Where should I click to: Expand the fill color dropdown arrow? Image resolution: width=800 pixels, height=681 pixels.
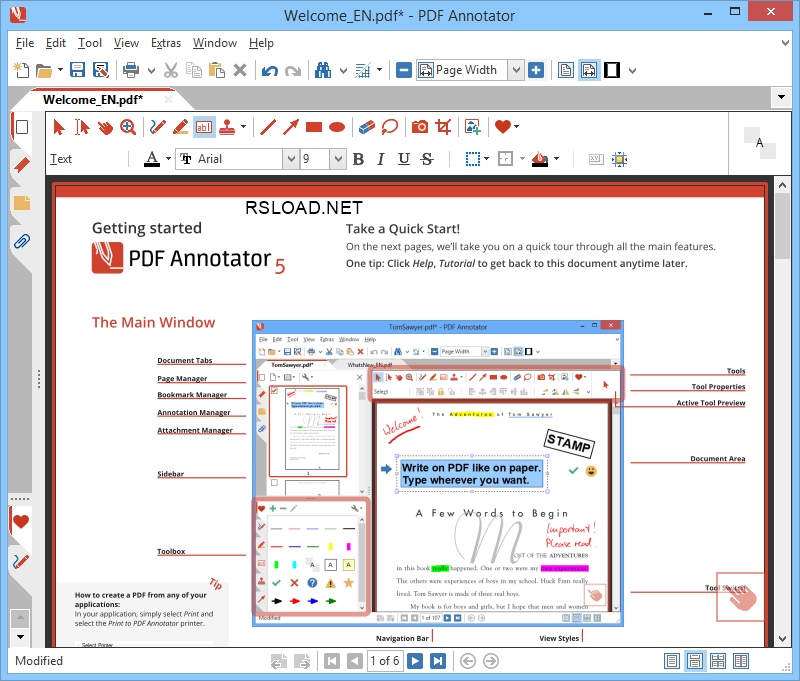coord(557,159)
